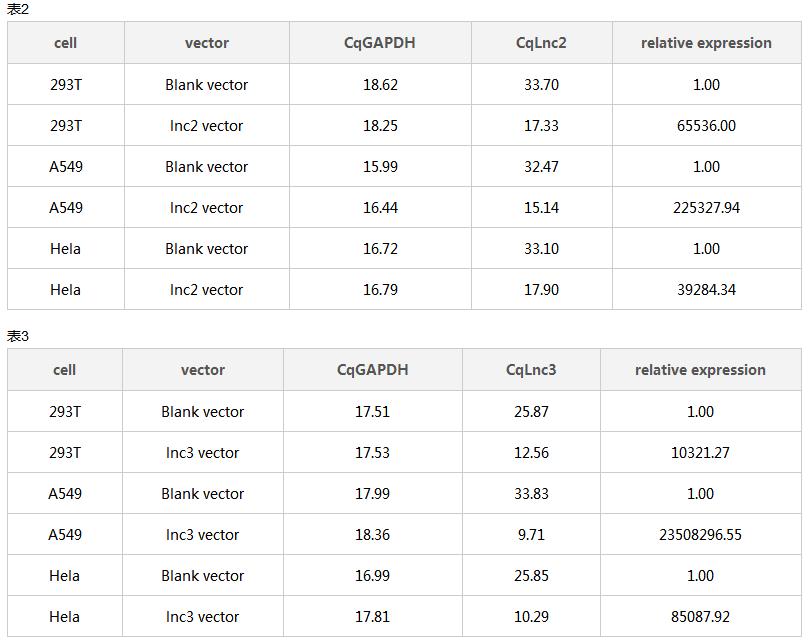Select the cell containing 65536.00
810x644 pixels.
pyautogui.click(x=706, y=126)
